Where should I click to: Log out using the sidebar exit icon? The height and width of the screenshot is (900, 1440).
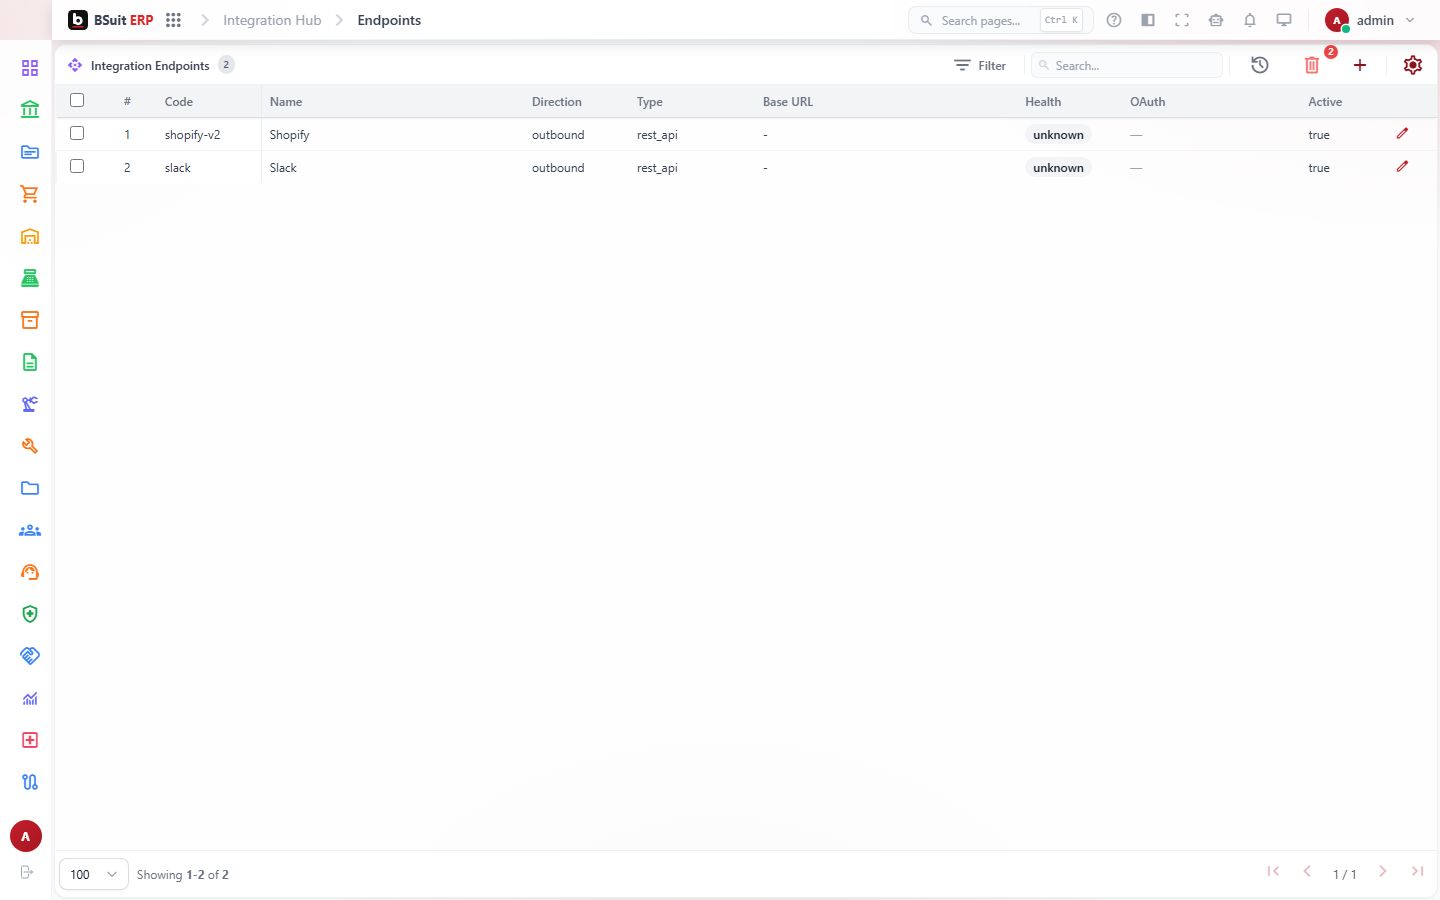(27, 872)
